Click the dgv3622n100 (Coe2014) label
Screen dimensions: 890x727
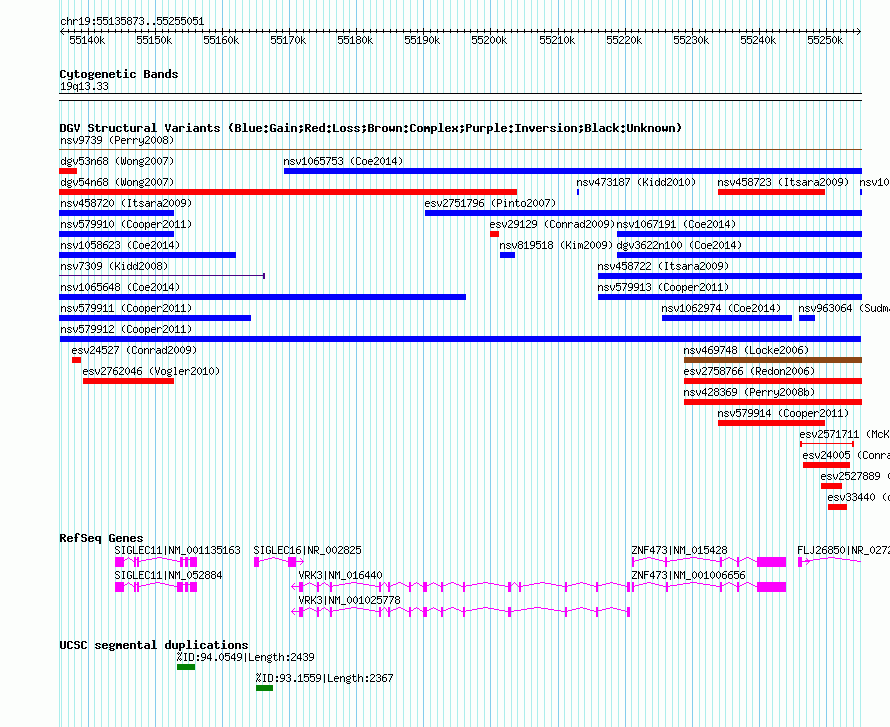click(x=679, y=245)
